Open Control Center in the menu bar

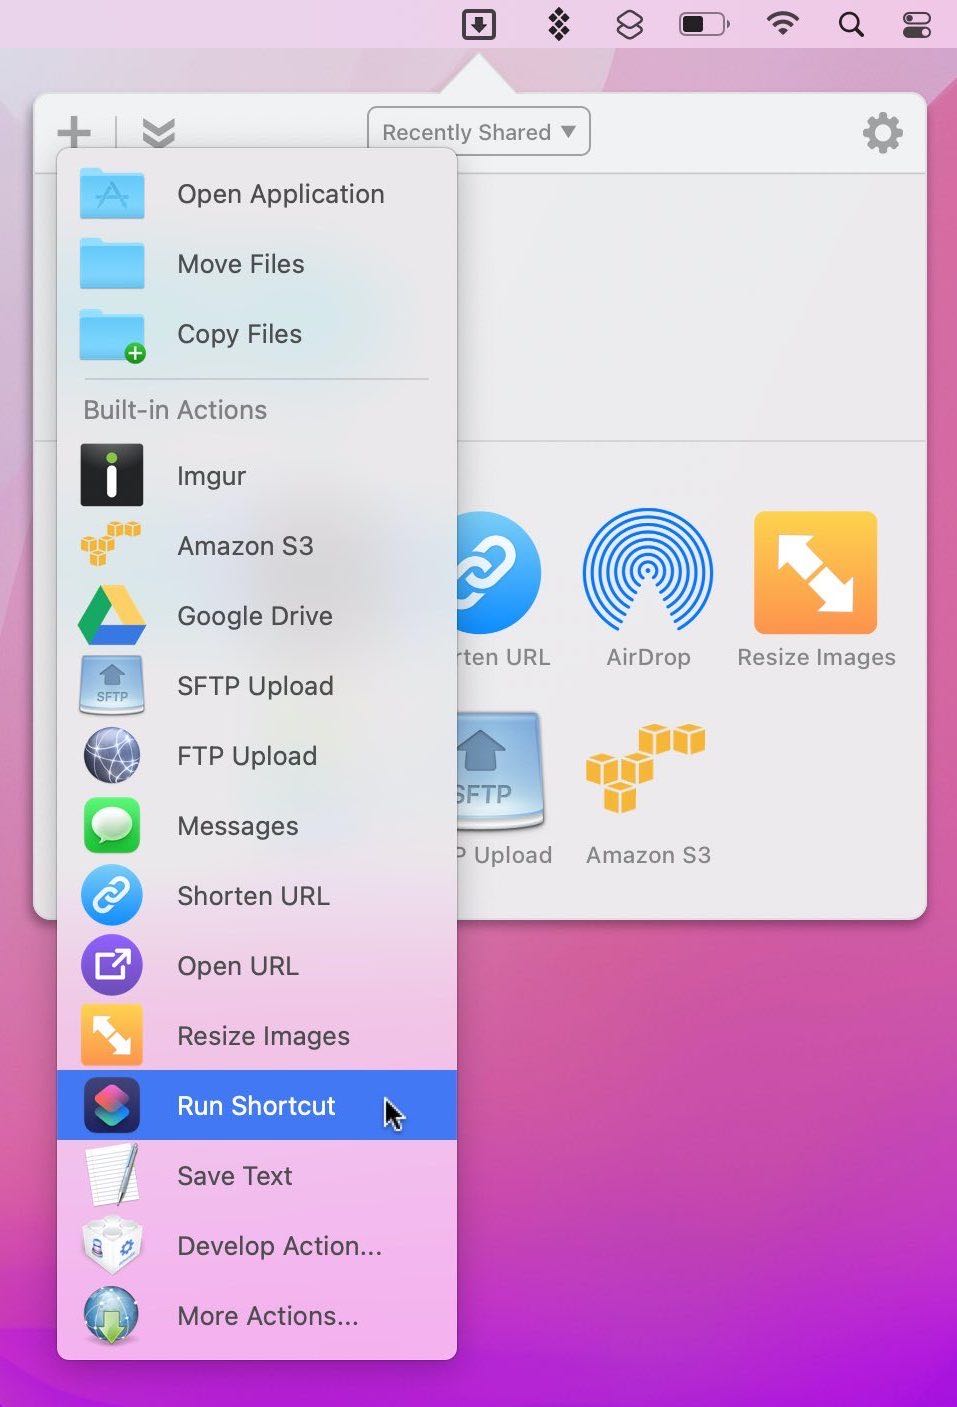click(x=916, y=24)
